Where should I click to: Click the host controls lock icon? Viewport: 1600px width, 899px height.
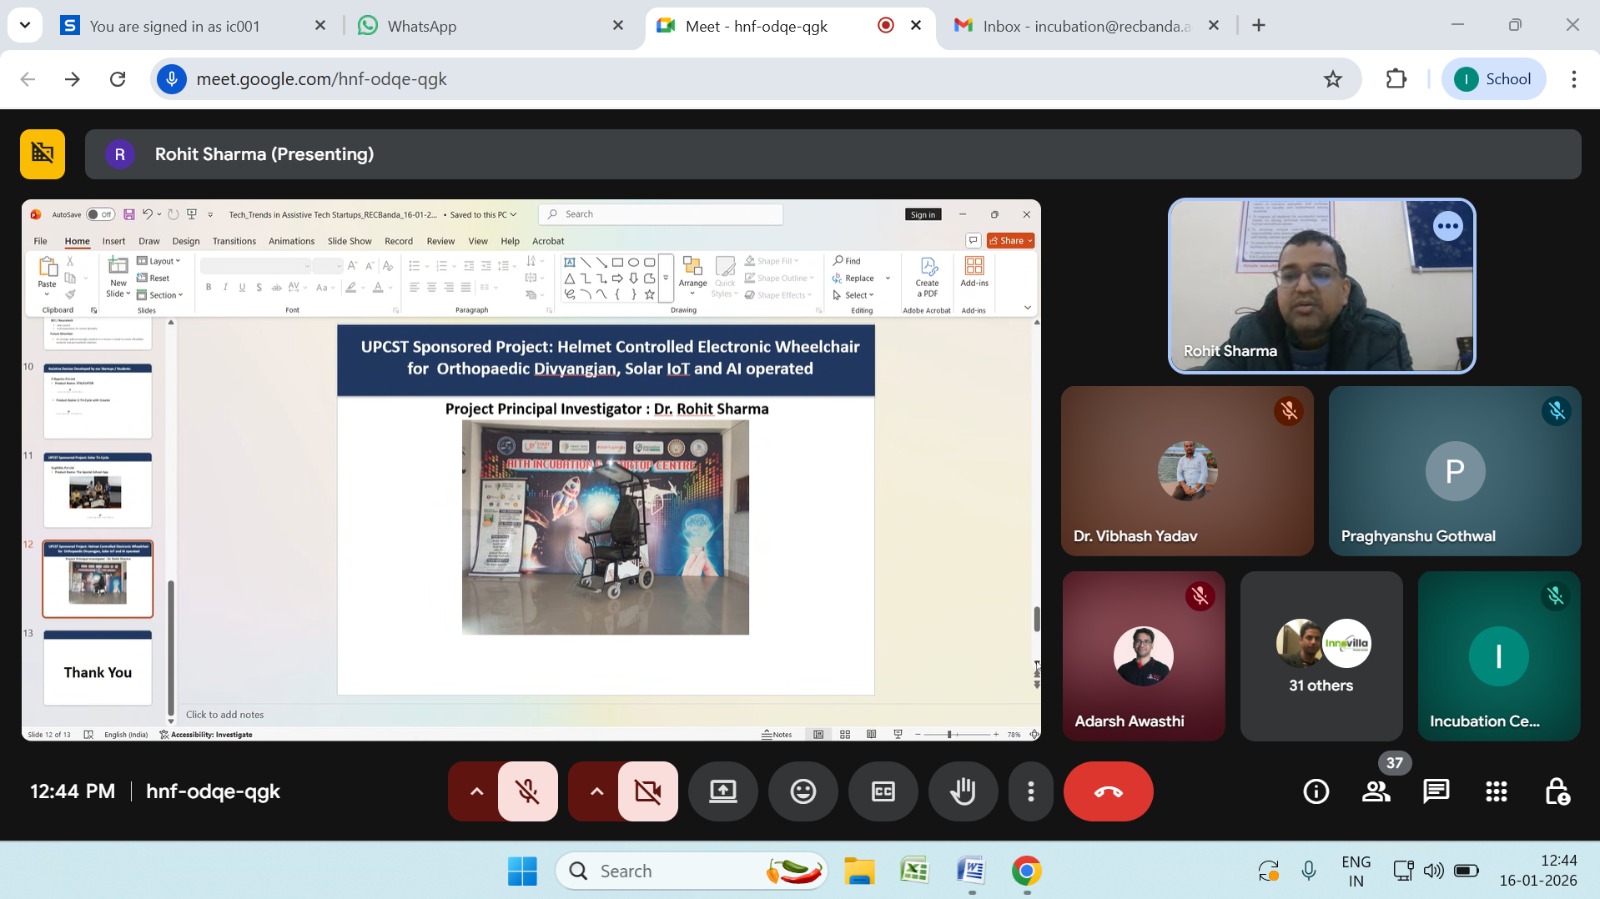point(1556,791)
